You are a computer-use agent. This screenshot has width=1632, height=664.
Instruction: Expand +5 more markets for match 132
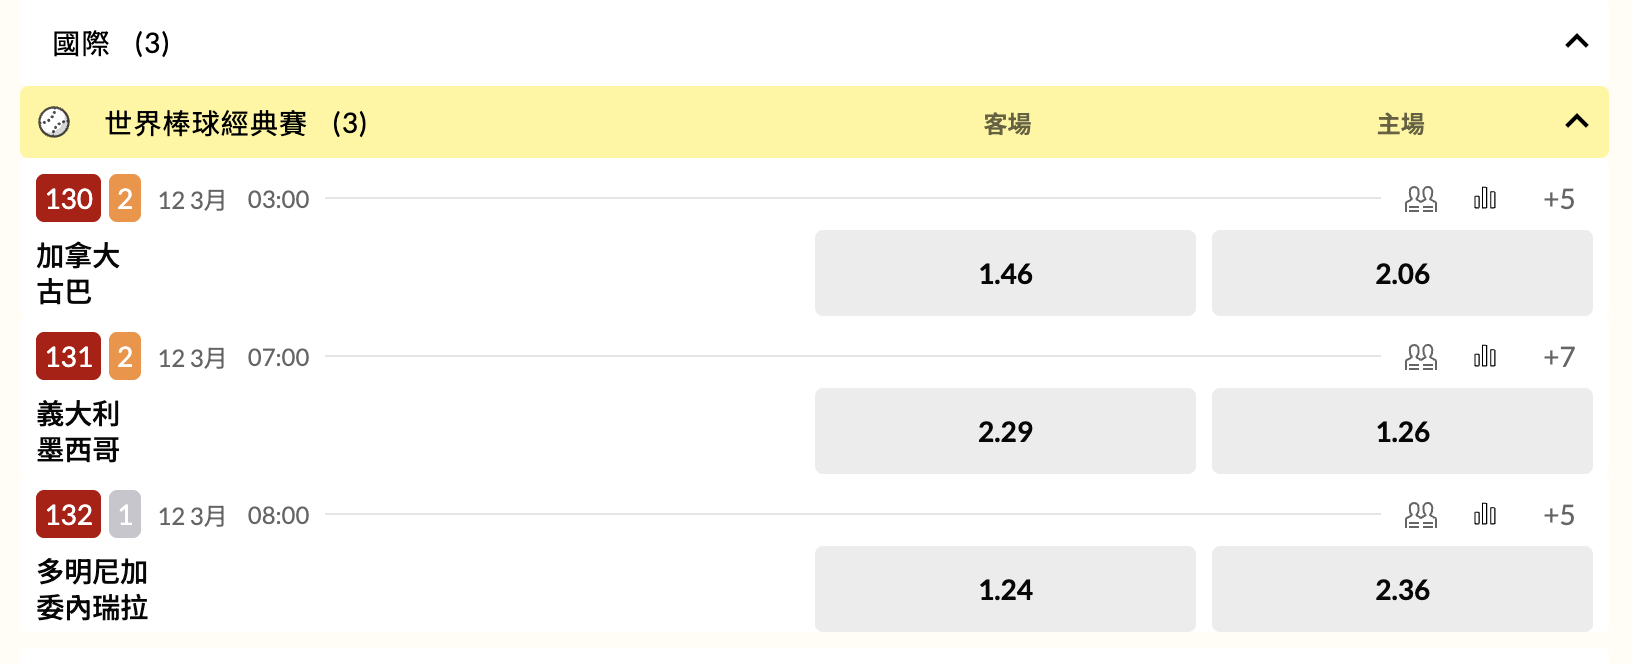click(1558, 515)
